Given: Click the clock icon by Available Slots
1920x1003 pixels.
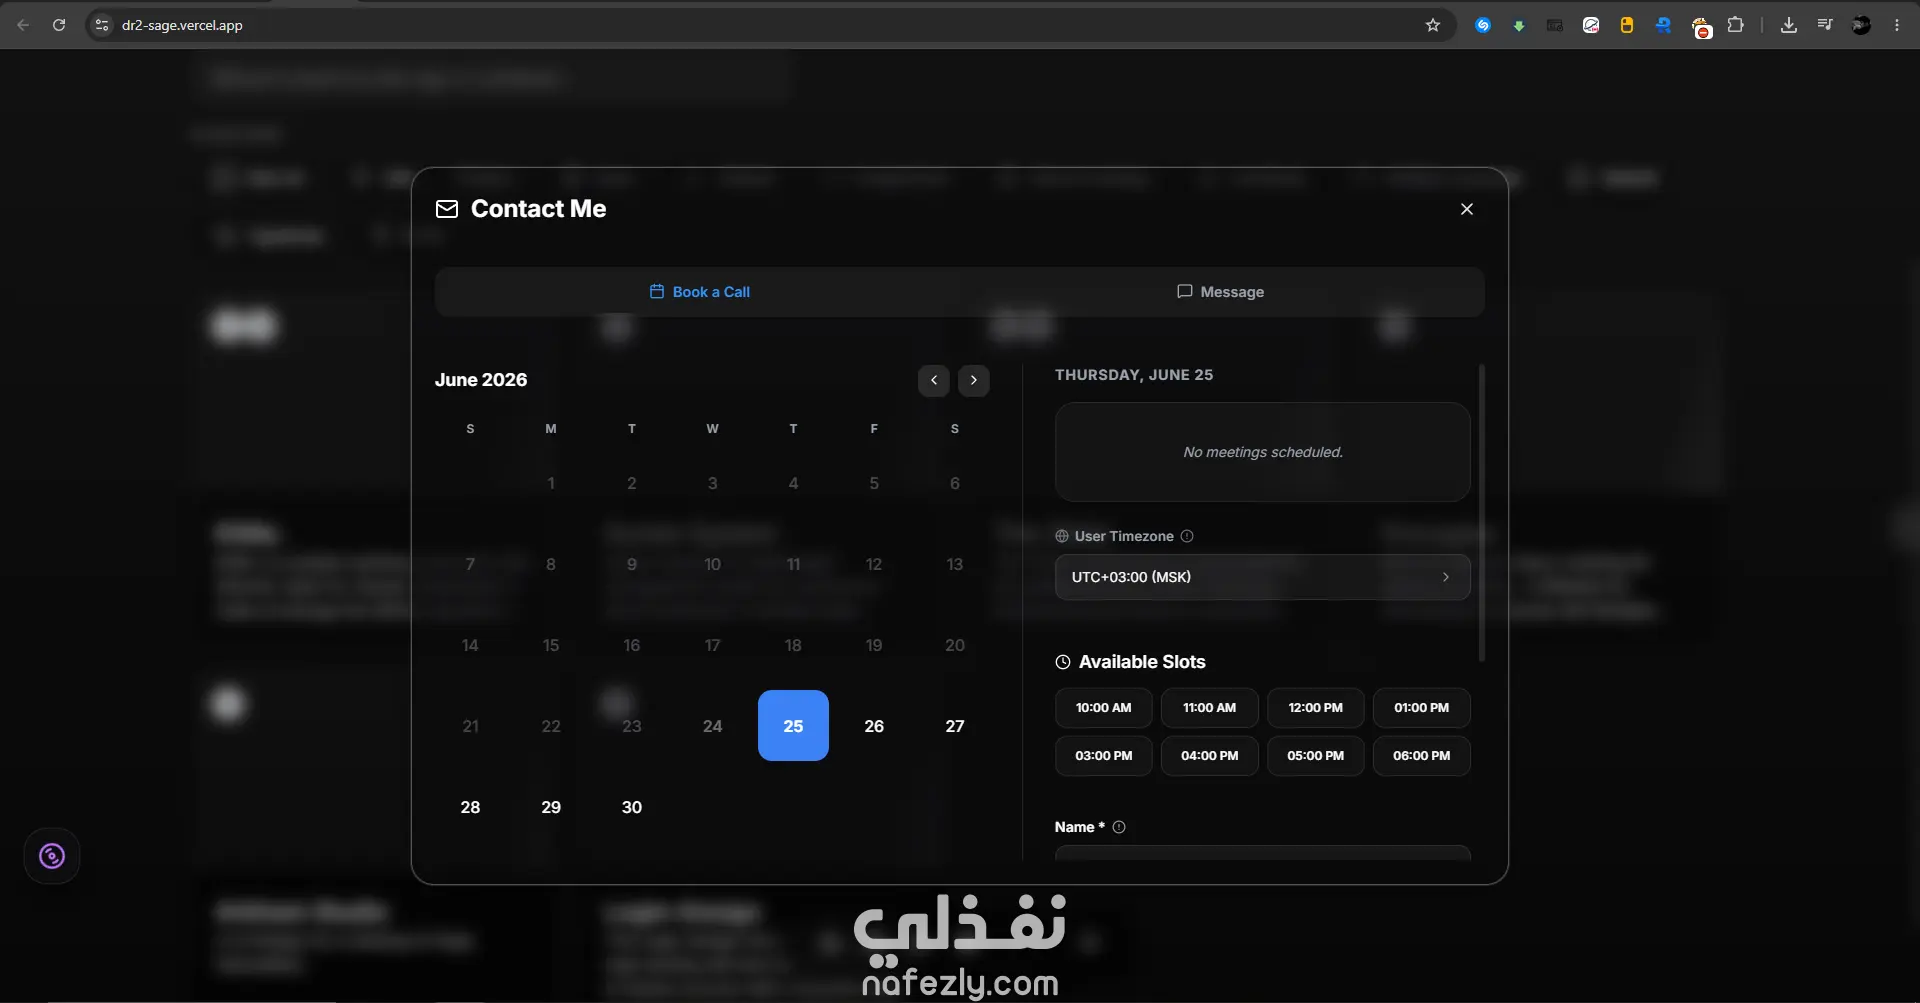Looking at the screenshot, I should click(x=1063, y=662).
